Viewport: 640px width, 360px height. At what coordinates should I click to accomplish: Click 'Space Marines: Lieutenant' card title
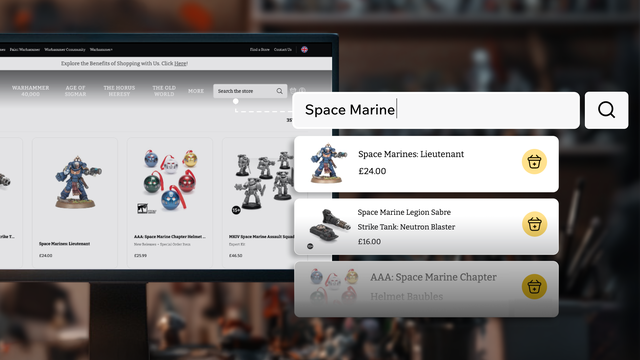[x=64, y=244]
